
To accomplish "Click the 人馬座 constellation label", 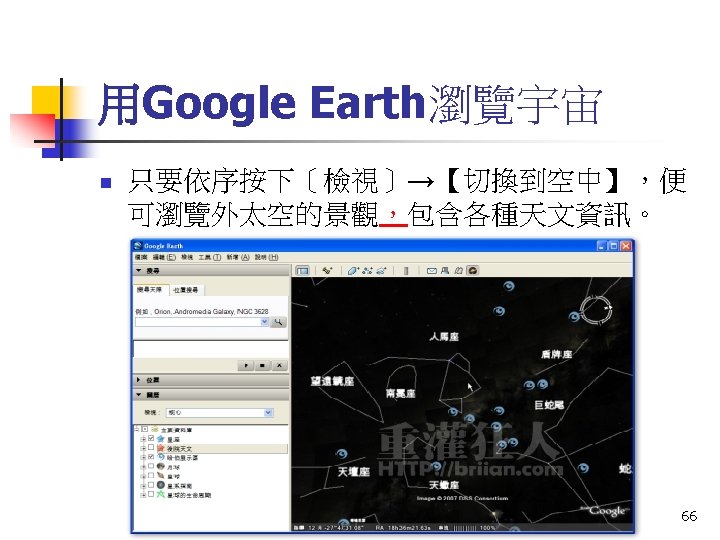I will [x=444, y=337].
